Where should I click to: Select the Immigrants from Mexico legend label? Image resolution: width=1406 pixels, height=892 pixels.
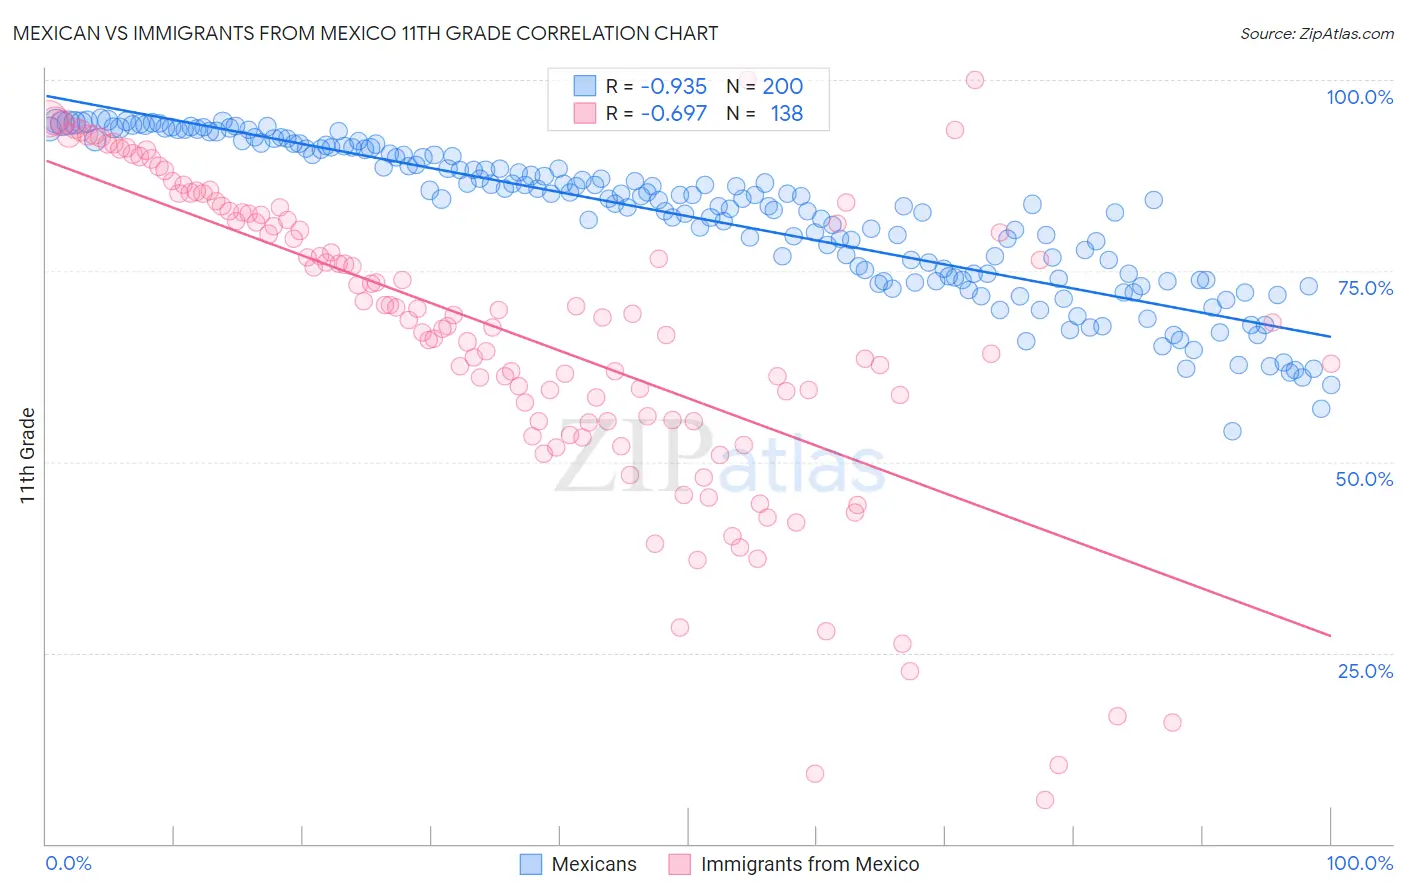coord(810,864)
